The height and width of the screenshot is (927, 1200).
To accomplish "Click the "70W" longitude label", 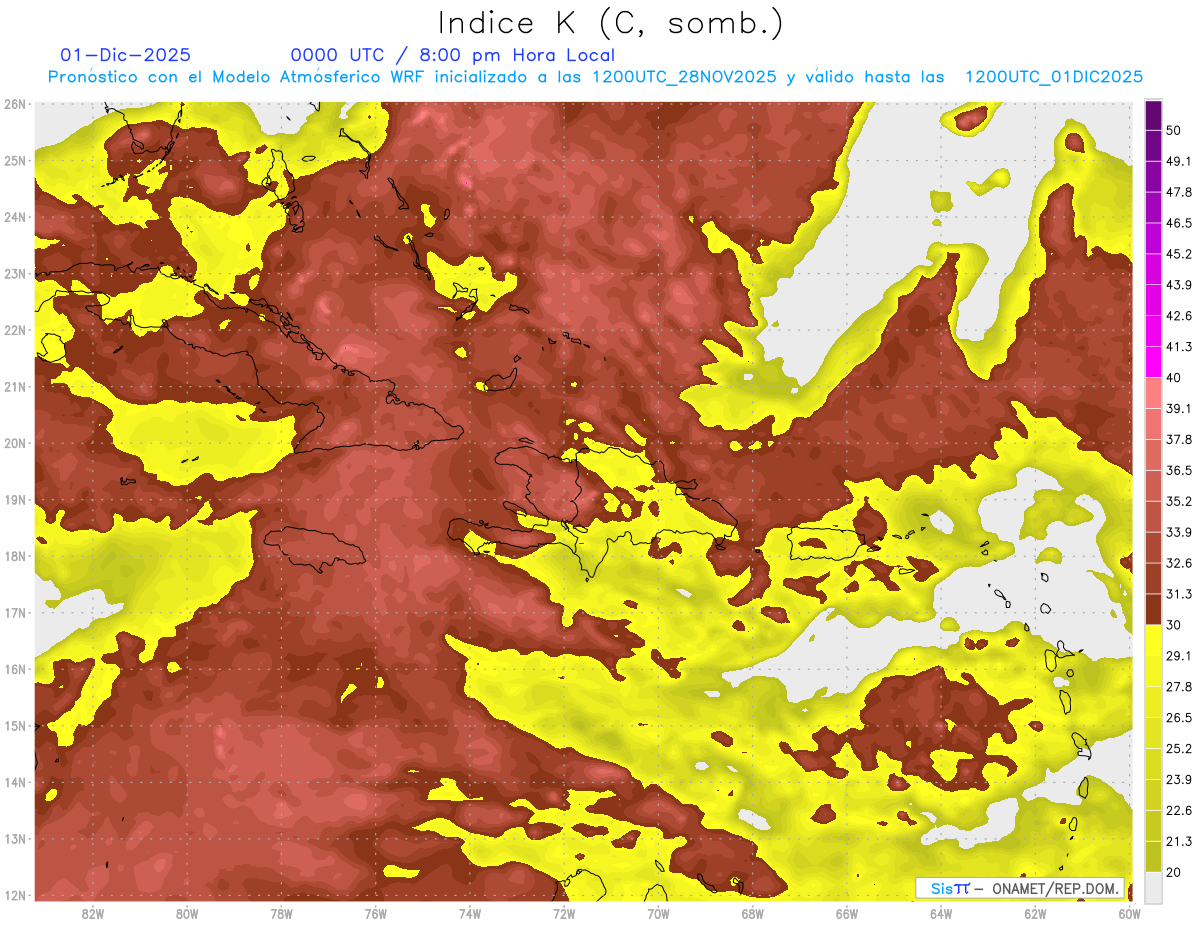I will pyautogui.click(x=658, y=913).
